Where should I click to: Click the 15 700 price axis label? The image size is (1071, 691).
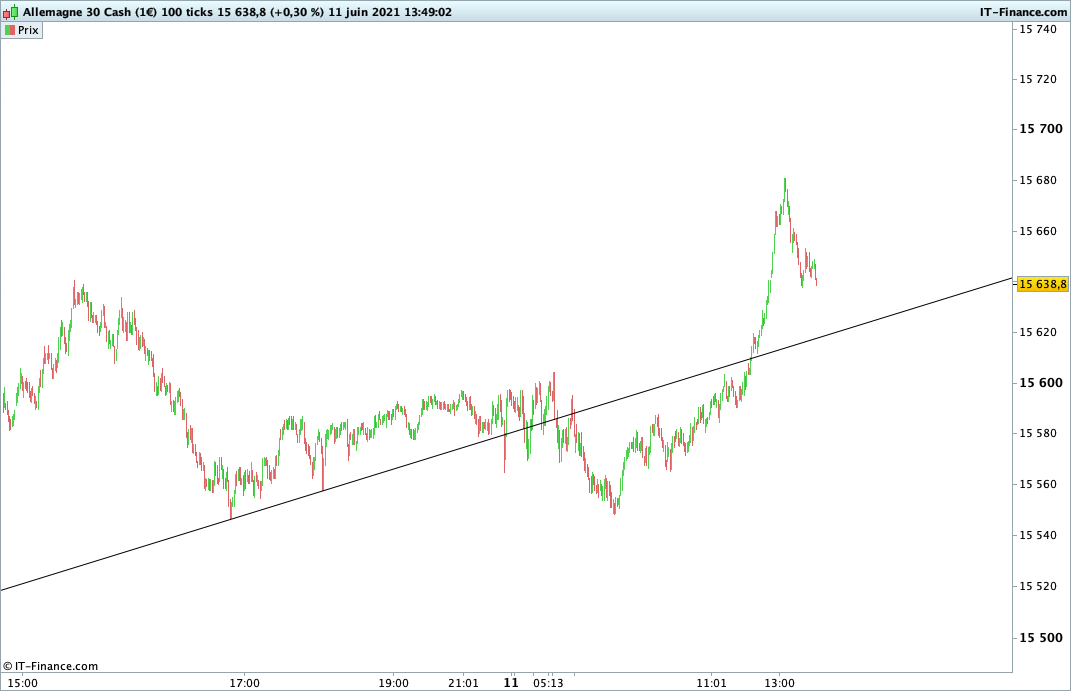click(x=1041, y=128)
